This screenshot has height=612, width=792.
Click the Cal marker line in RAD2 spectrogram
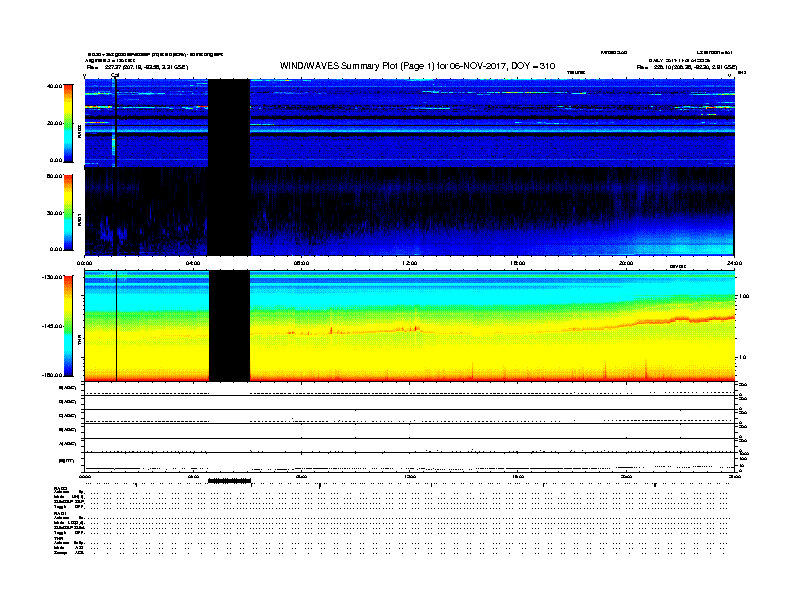(116, 123)
